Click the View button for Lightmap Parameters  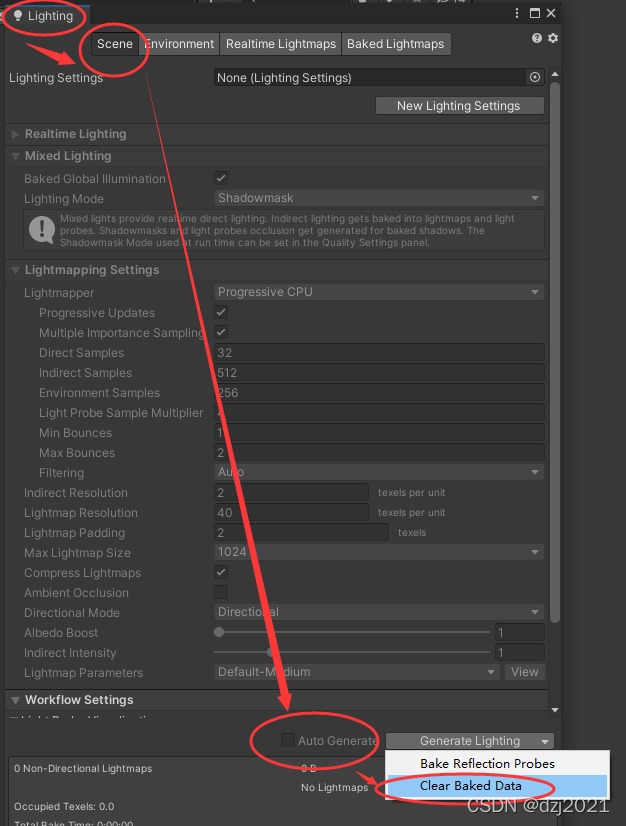[524, 672]
